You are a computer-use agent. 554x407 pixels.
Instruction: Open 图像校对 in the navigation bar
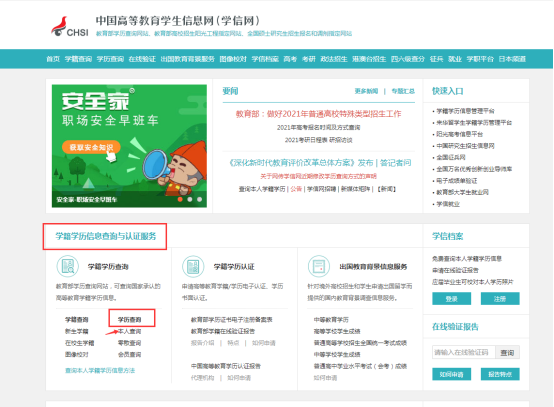click(x=233, y=59)
